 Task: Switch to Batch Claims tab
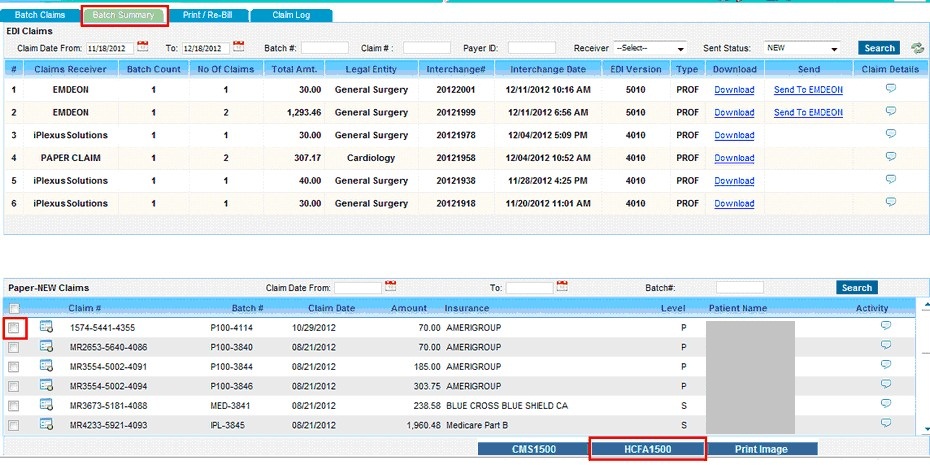(x=40, y=15)
